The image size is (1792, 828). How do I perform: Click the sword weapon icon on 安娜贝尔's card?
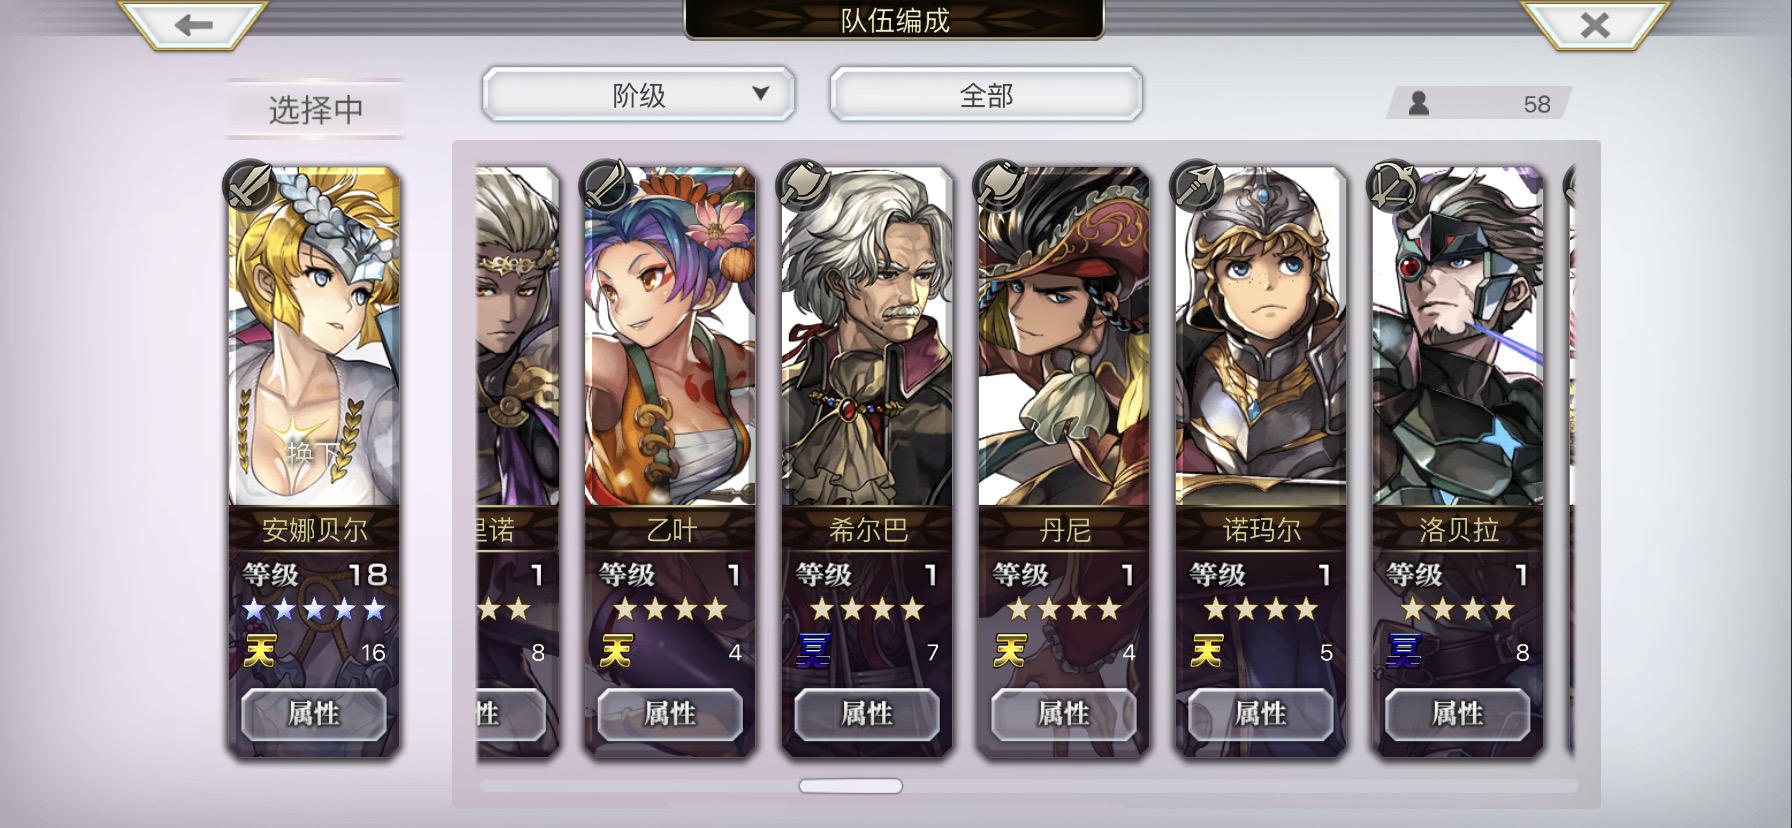(x=250, y=185)
